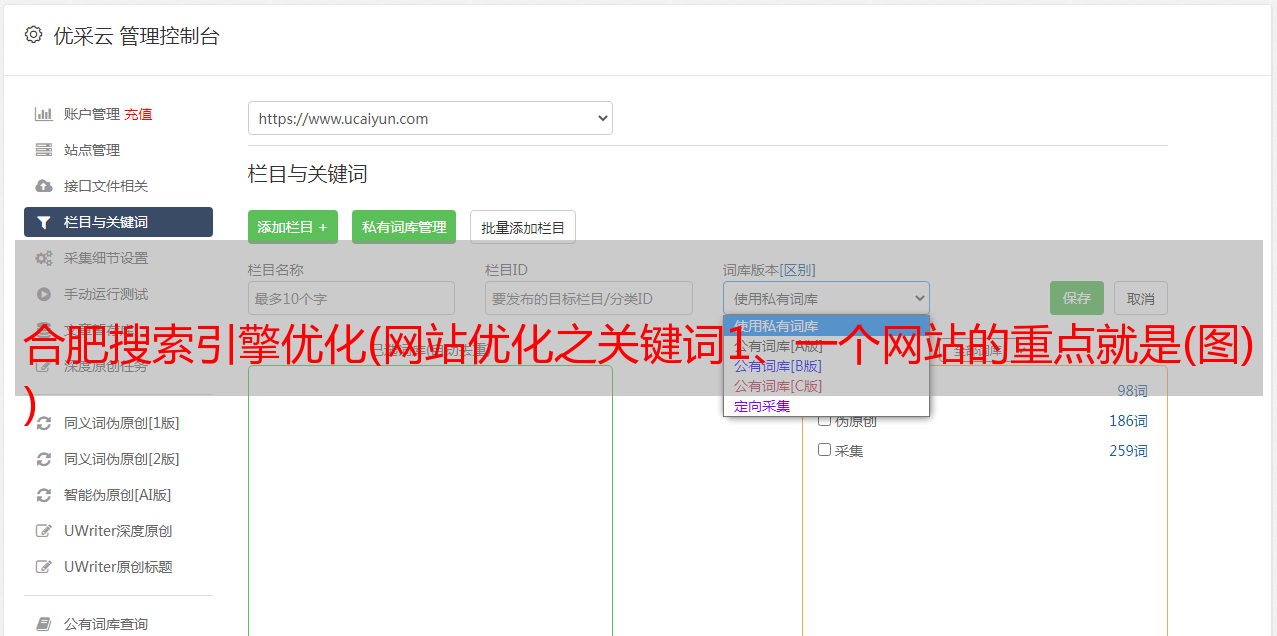Click the gear icon beside 优采云 管理控制台
The image size is (1277, 636).
pyautogui.click(x=33, y=35)
